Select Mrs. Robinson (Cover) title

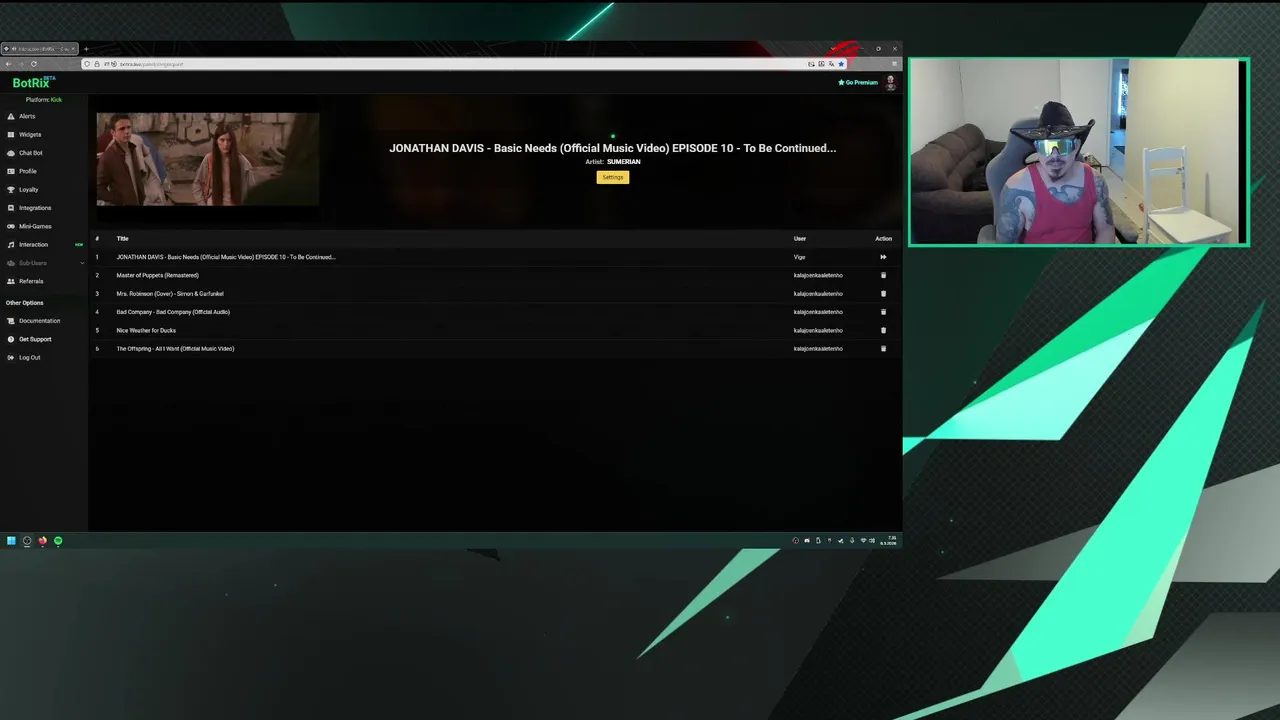pos(170,293)
